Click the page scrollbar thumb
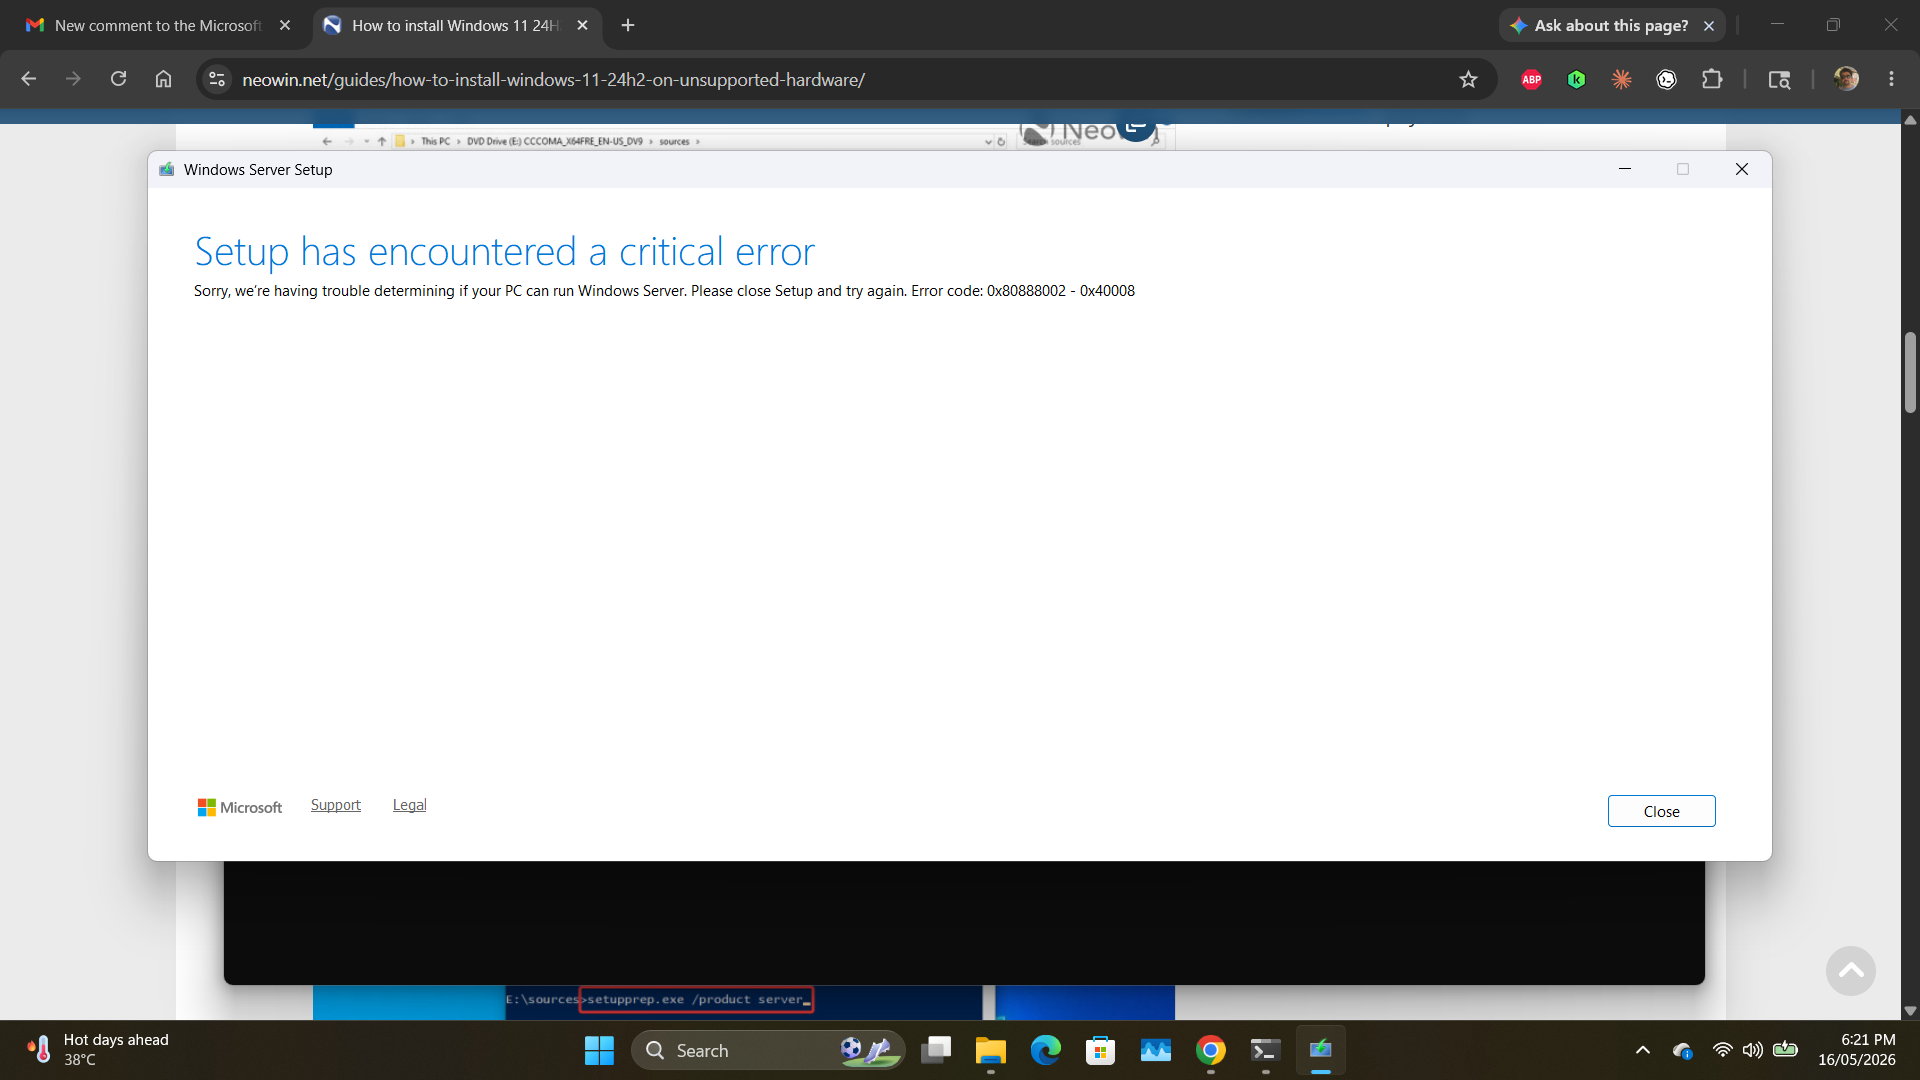The width and height of the screenshot is (1920, 1080). point(1910,372)
